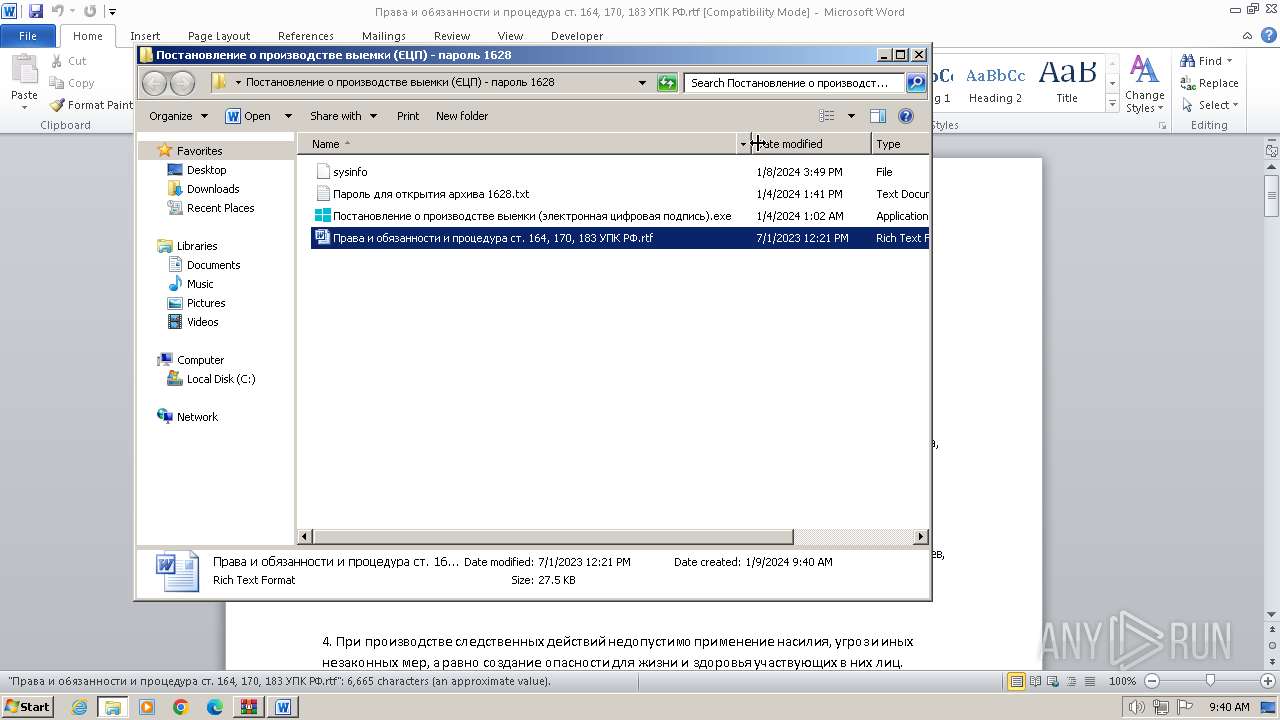Open Explorer help icon
This screenshot has height=720, width=1280.
point(906,116)
